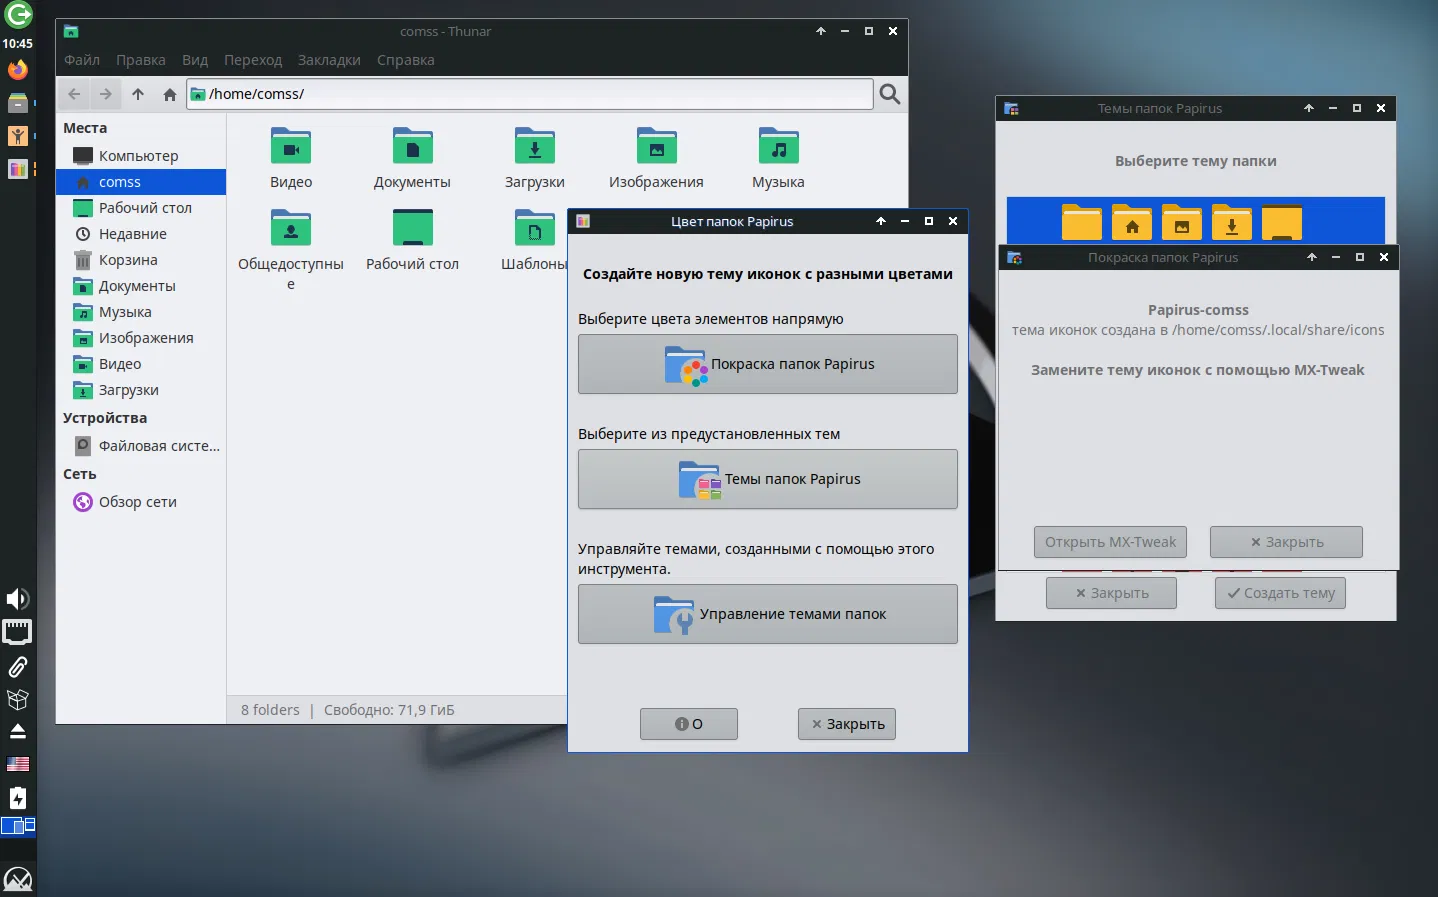Click the 'Papirus-comss' theme name text
The height and width of the screenshot is (897, 1438).
click(x=1198, y=310)
